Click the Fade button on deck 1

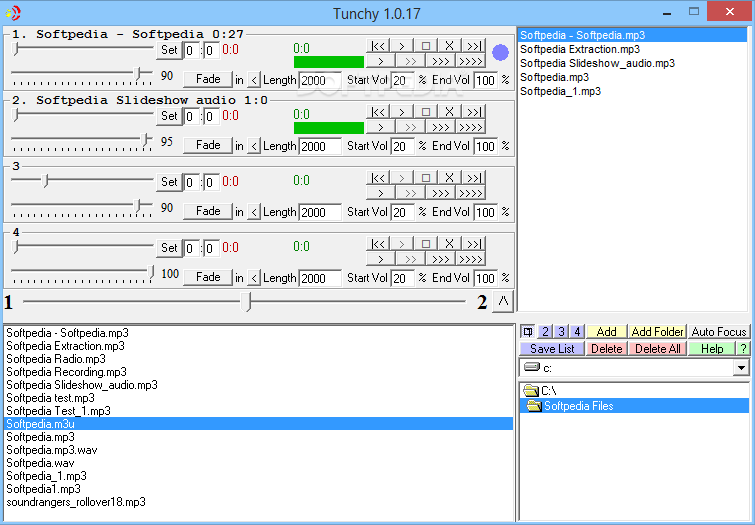pos(208,79)
